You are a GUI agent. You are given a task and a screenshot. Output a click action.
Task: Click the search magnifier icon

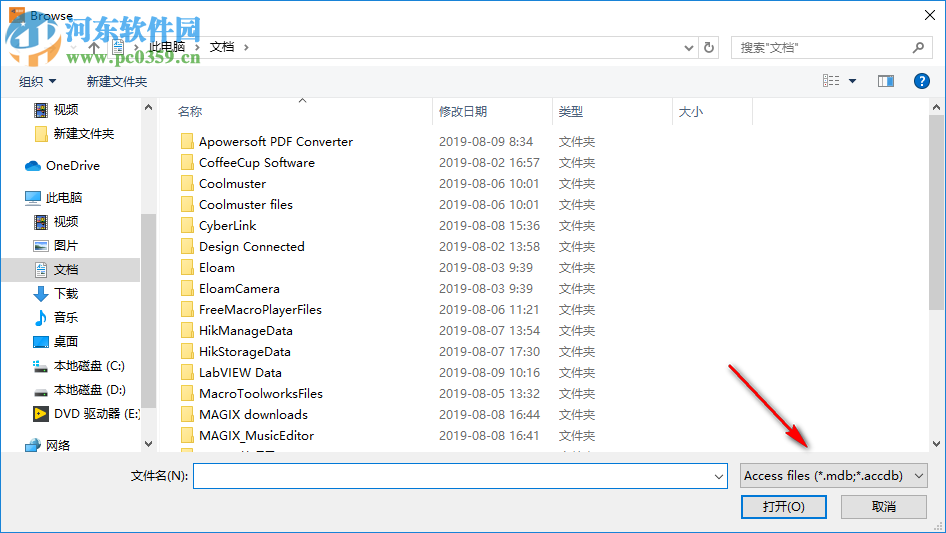point(918,47)
